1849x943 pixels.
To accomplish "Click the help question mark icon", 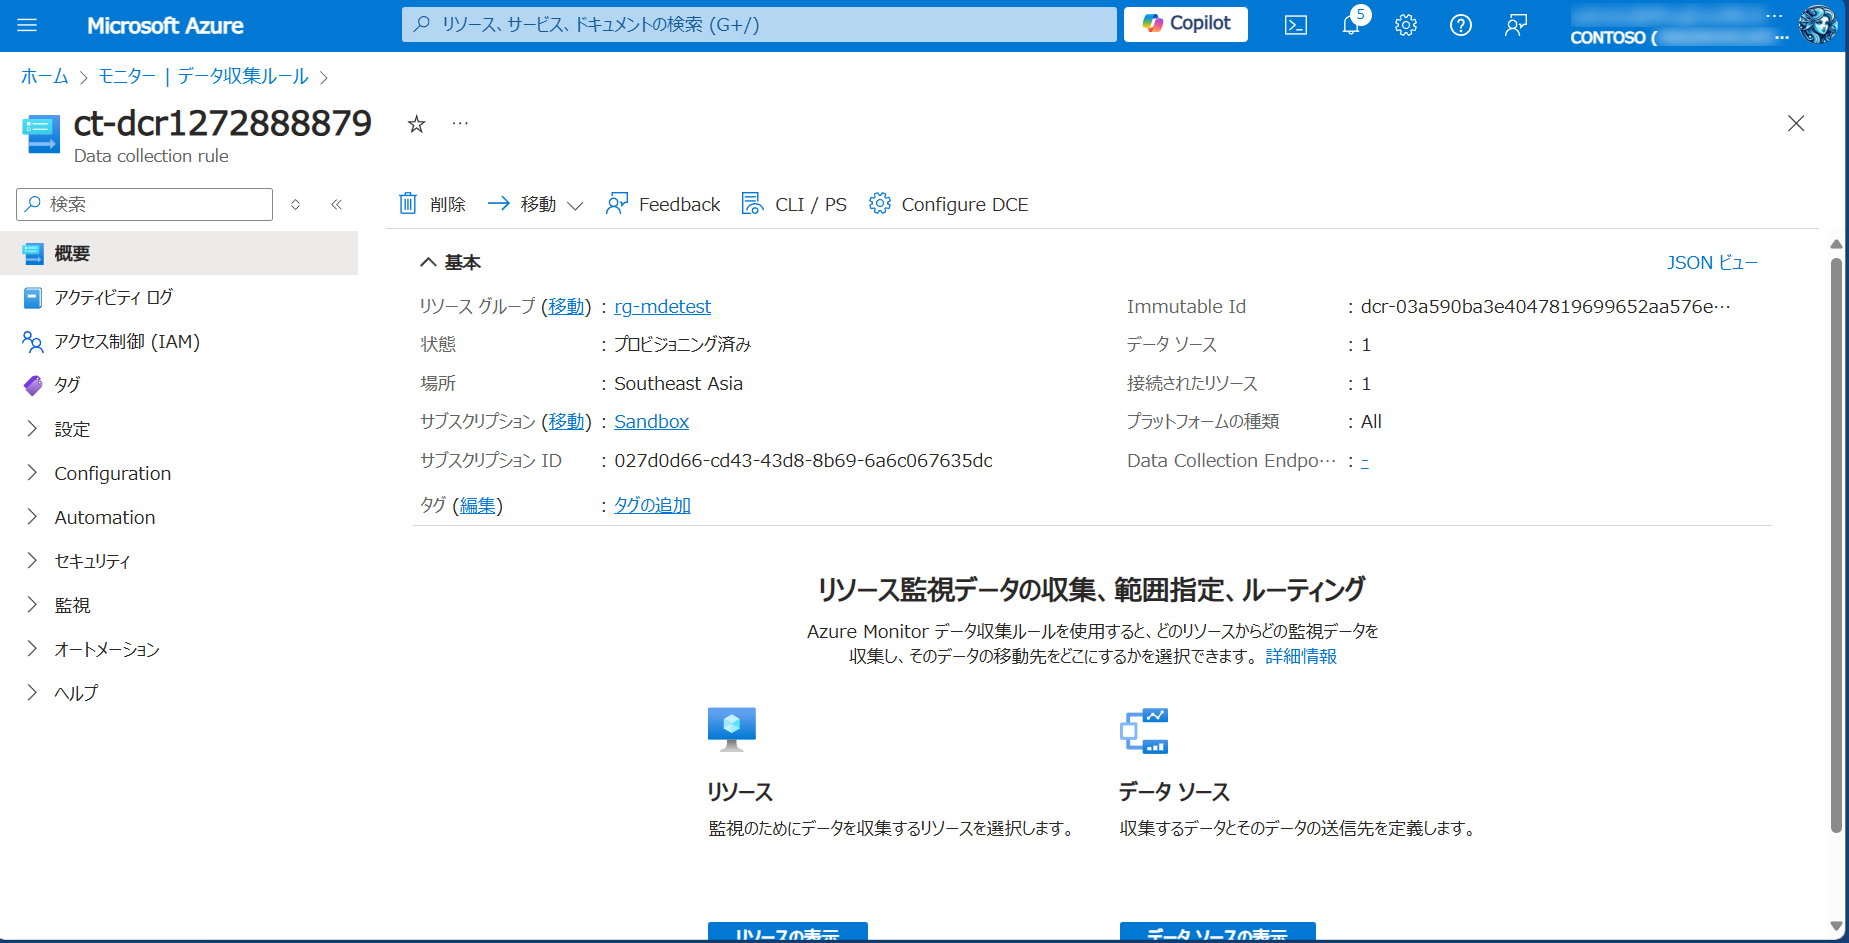I will click(1460, 25).
